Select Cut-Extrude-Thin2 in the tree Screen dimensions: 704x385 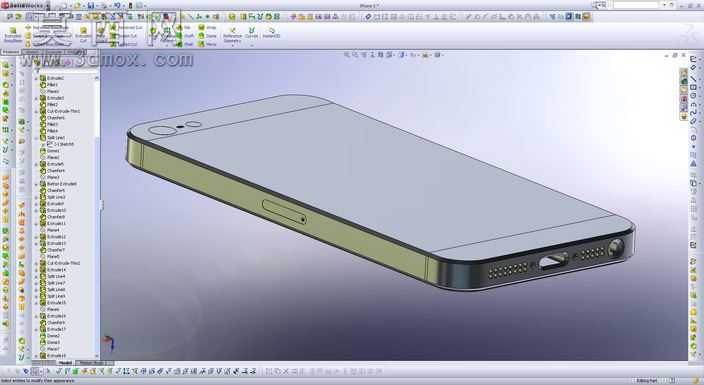coord(60,263)
